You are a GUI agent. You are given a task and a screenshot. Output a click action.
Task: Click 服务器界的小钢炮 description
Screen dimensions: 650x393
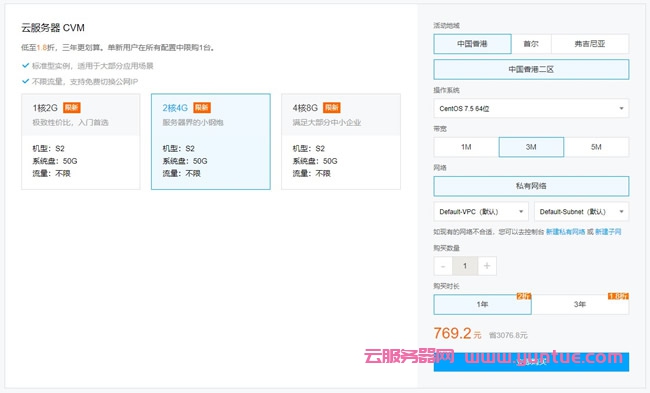coord(193,122)
